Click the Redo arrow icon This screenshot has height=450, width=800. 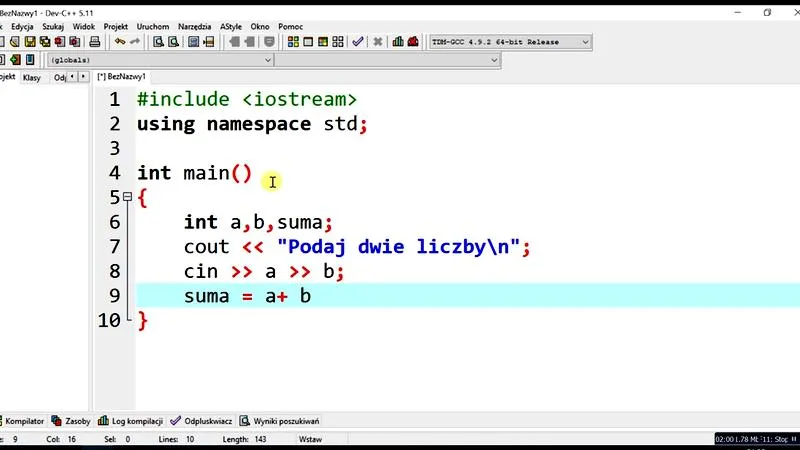click(x=135, y=42)
